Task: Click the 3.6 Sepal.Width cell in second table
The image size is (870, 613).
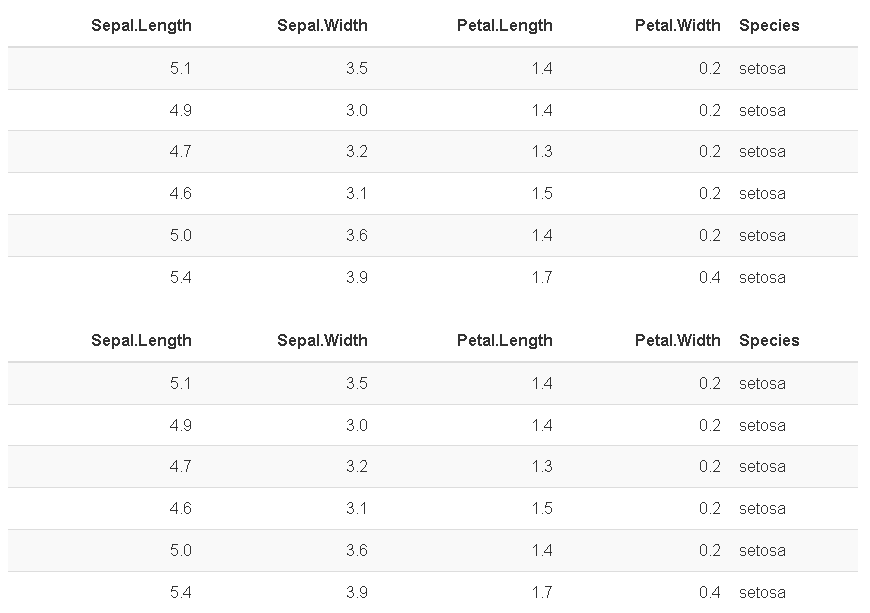Action: [357, 550]
